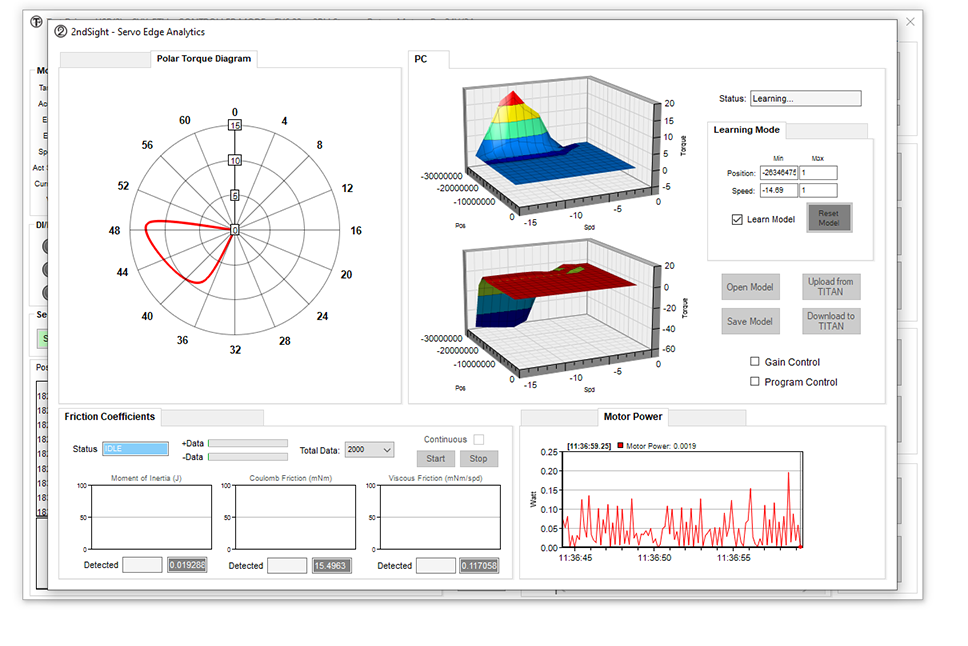Click the +Data progress bar
The width and height of the screenshot is (968, 646).
coord(247,443)
